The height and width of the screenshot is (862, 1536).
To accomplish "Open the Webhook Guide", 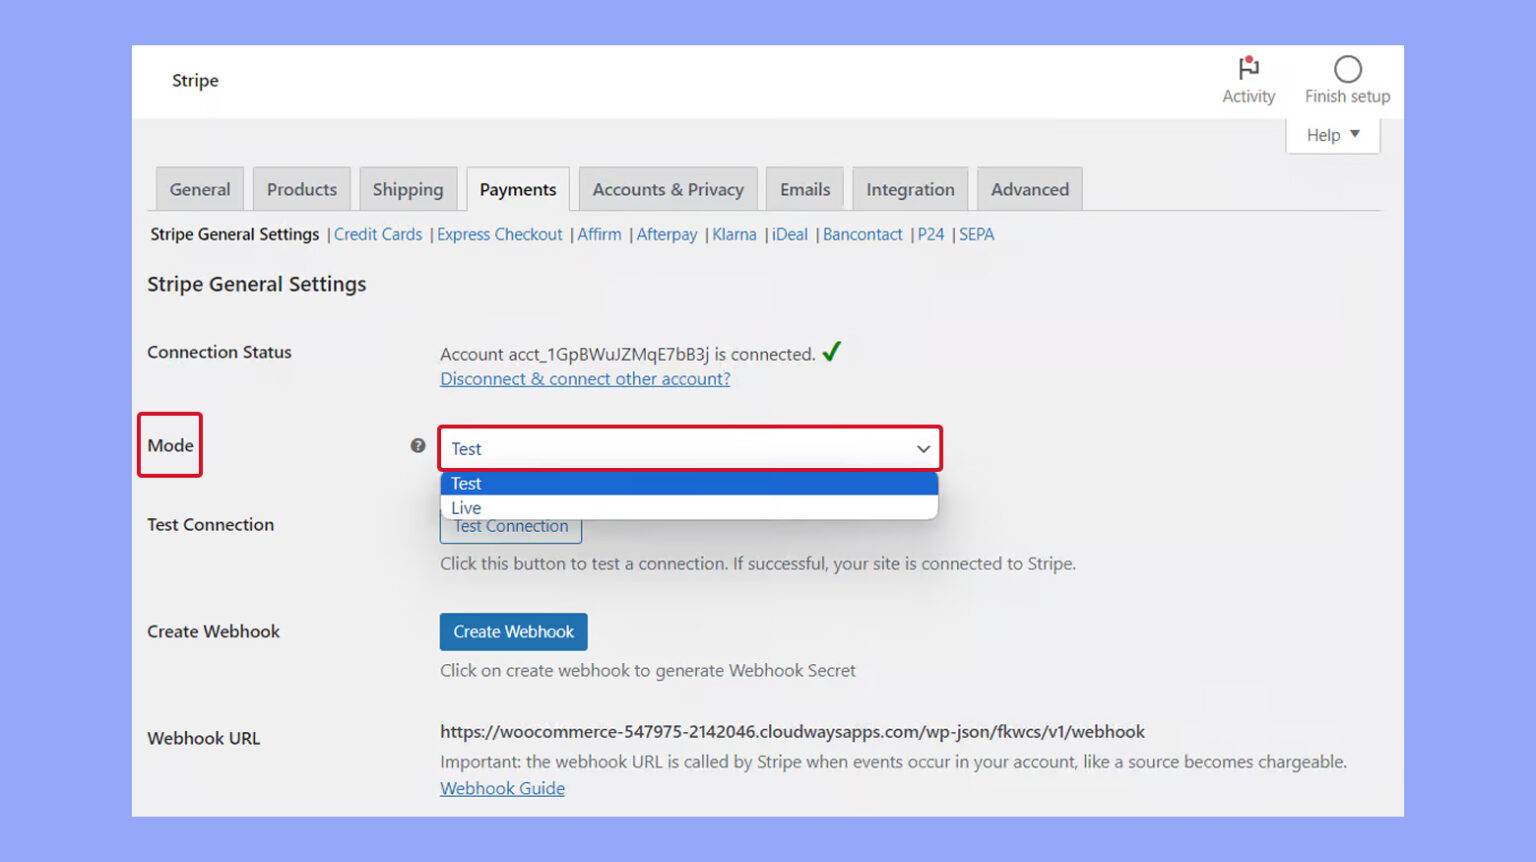I will (502, 788).
